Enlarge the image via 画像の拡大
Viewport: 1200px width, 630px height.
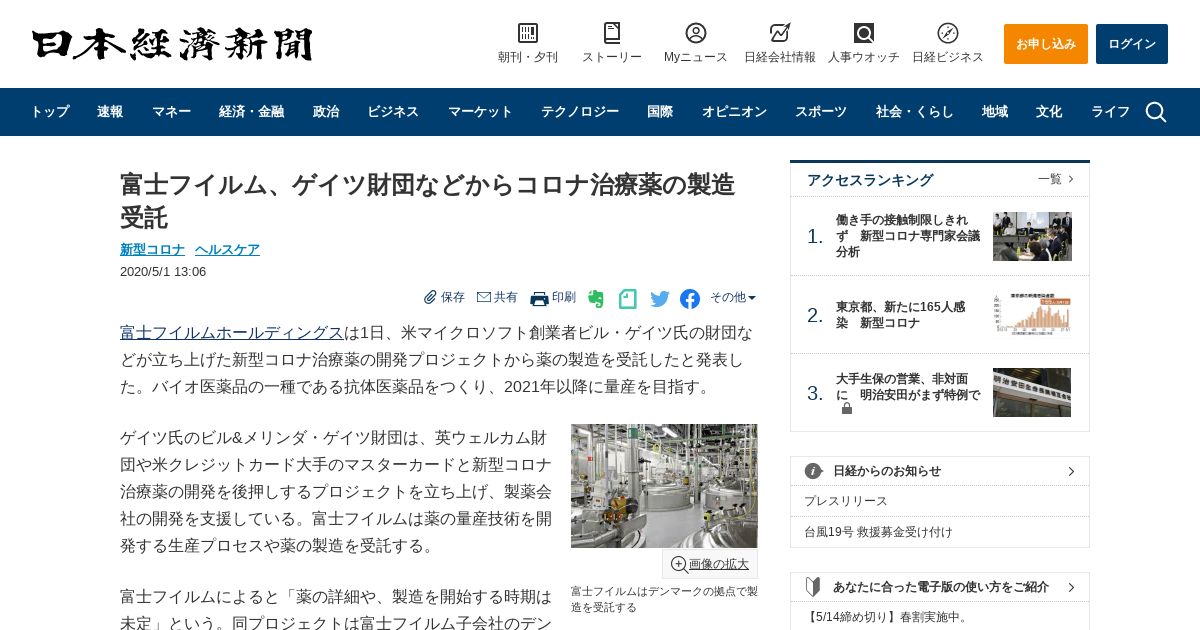point(710,564)
